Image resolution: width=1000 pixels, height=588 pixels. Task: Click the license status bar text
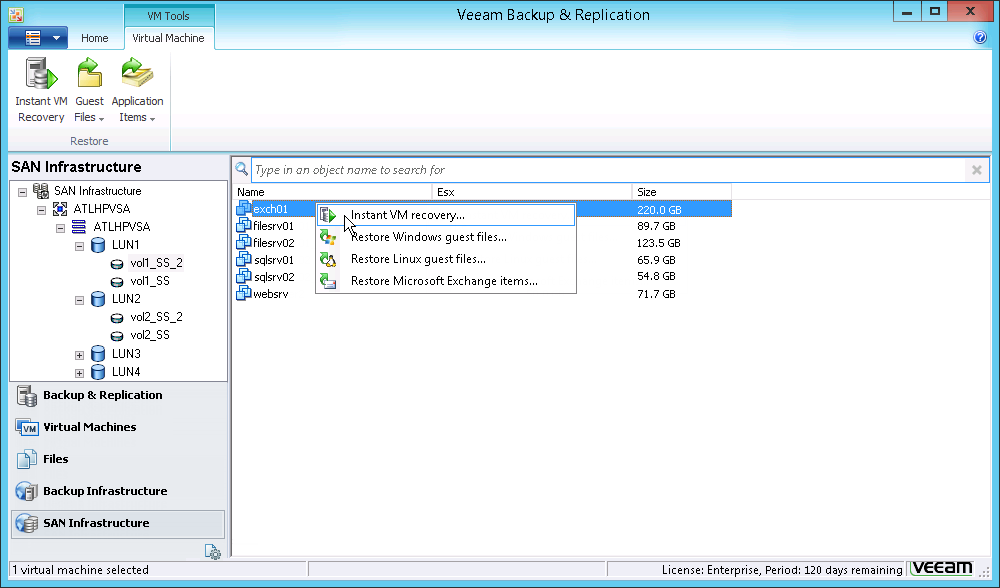tap(782, 570)
